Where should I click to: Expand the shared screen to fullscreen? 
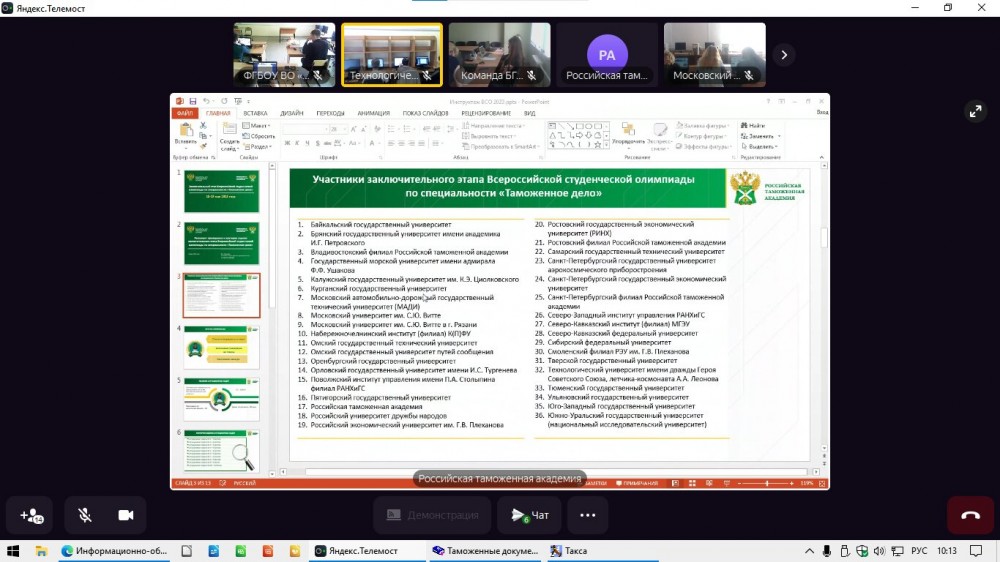tap(975, 112)
